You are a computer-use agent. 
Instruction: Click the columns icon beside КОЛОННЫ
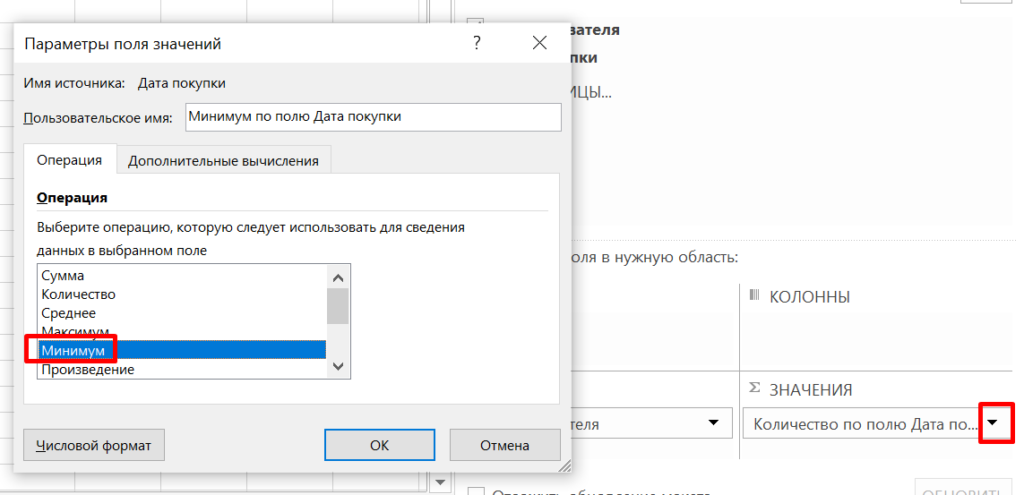click(755, 295)
